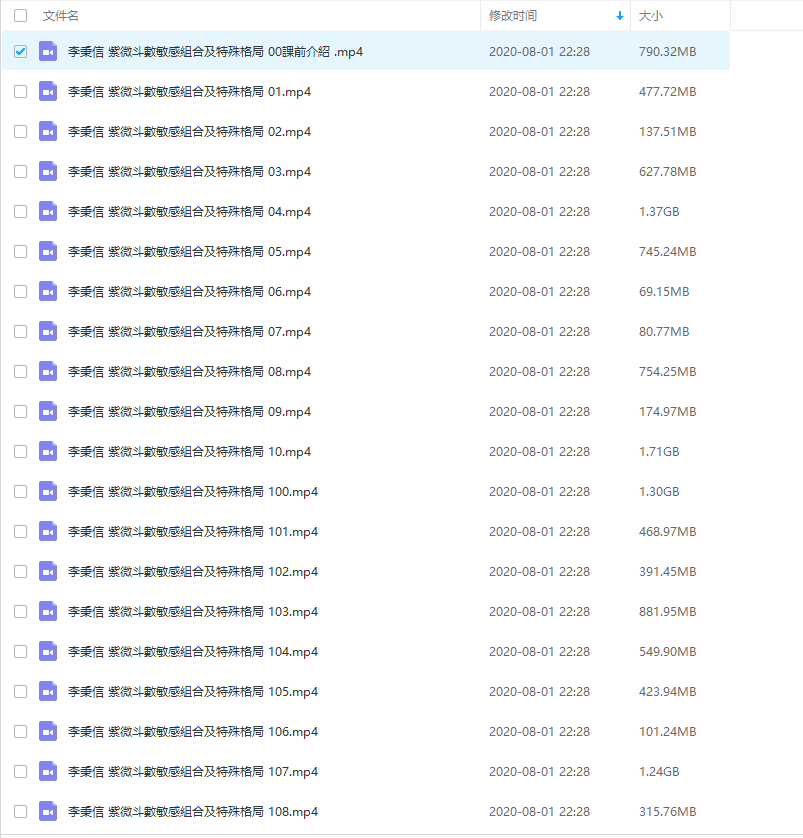This screenshot has height=838, width=803.
Task: Click video icon for file 107.mp4
Action: pyautogui.click(x=48, y=771)
